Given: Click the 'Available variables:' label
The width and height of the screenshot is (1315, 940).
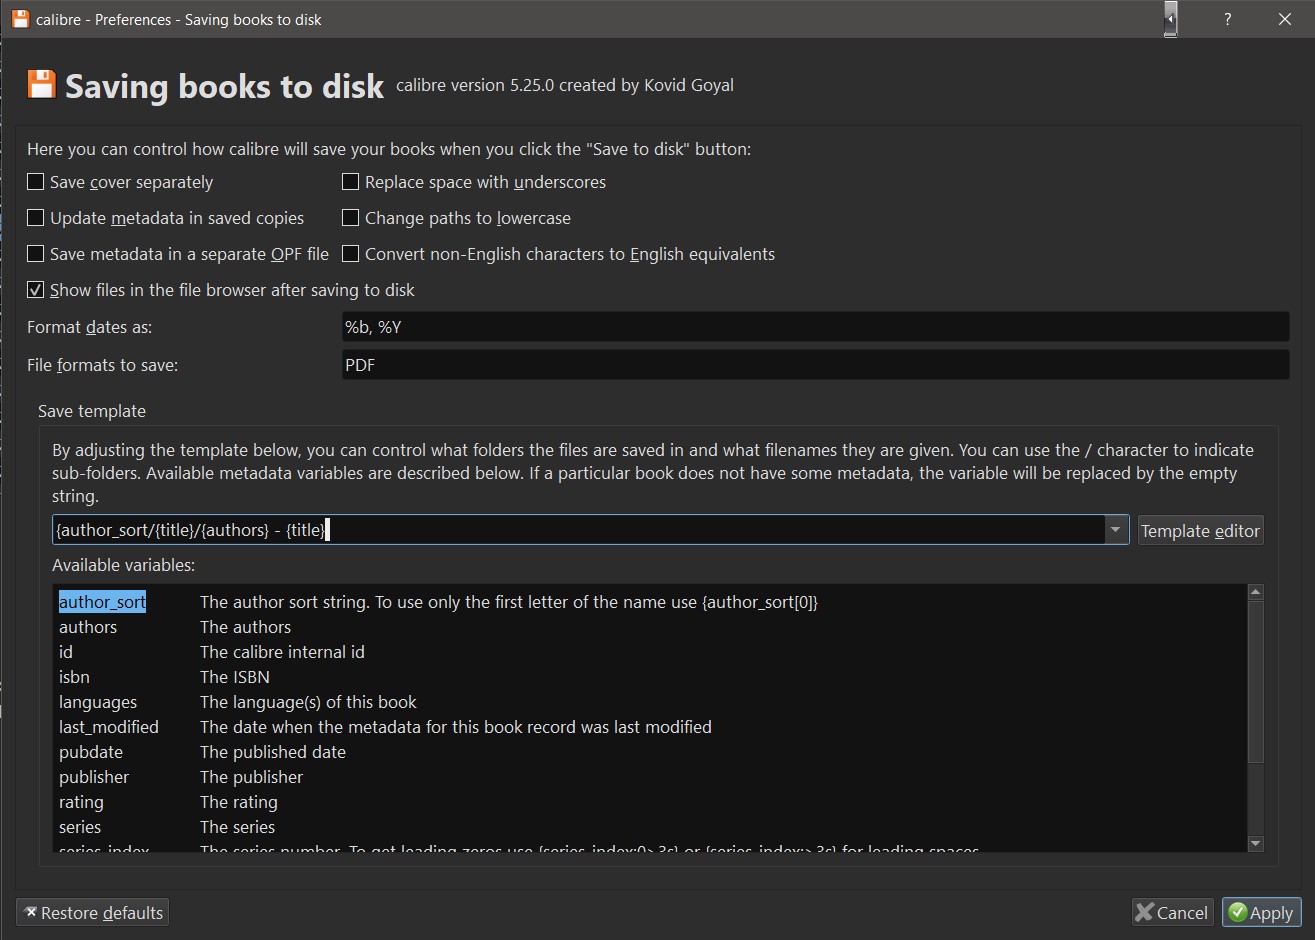Looking at the screenshot, I should pyautogui.click(x=124, y=565).
